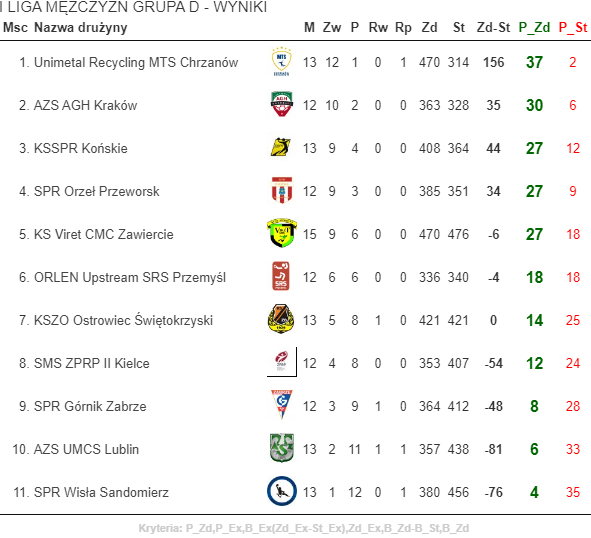Image resolution: width=591 pixels, height=538 pixels.
Task: Click the green P_Zd column header
Action: 534,28
